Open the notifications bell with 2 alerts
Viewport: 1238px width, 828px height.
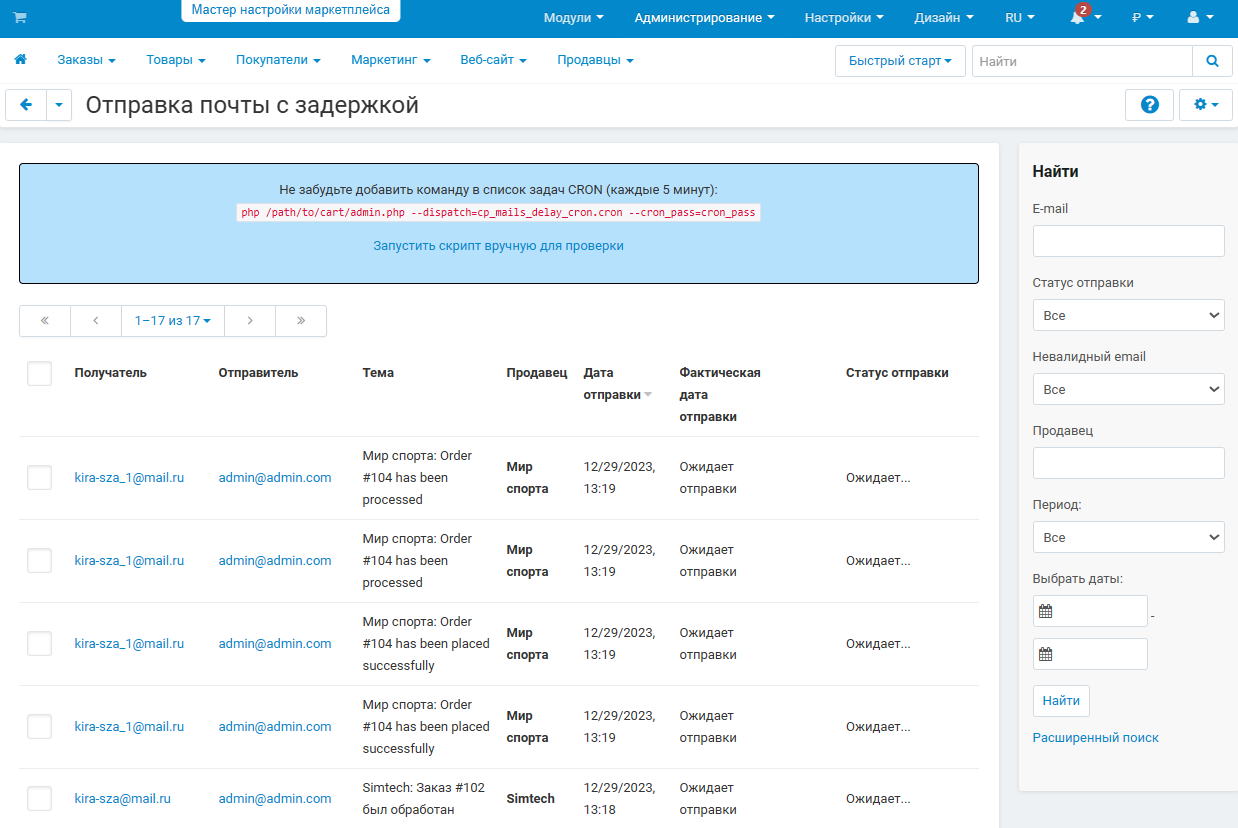(1084, 17)
